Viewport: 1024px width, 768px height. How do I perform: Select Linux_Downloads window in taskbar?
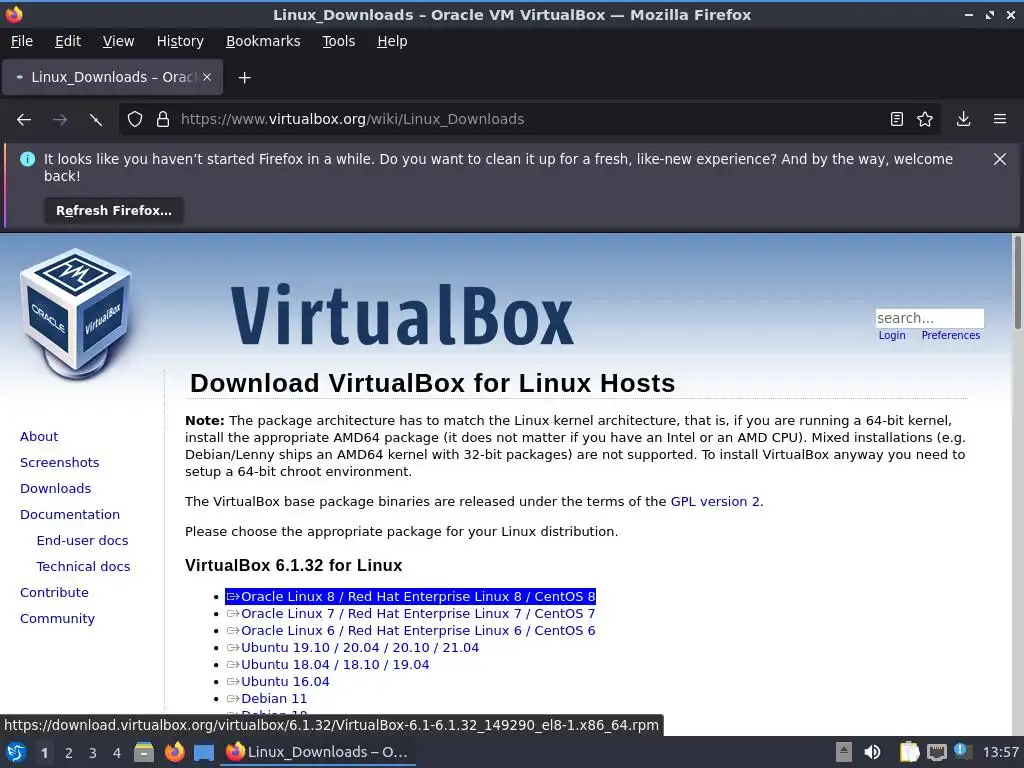point(318,752)
